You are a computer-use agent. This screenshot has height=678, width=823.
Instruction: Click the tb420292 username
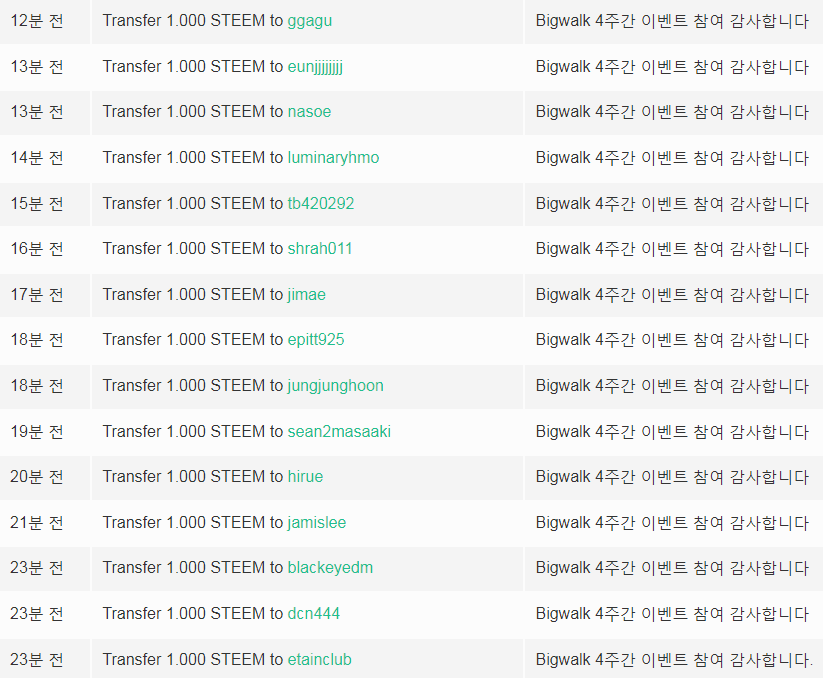321,204
